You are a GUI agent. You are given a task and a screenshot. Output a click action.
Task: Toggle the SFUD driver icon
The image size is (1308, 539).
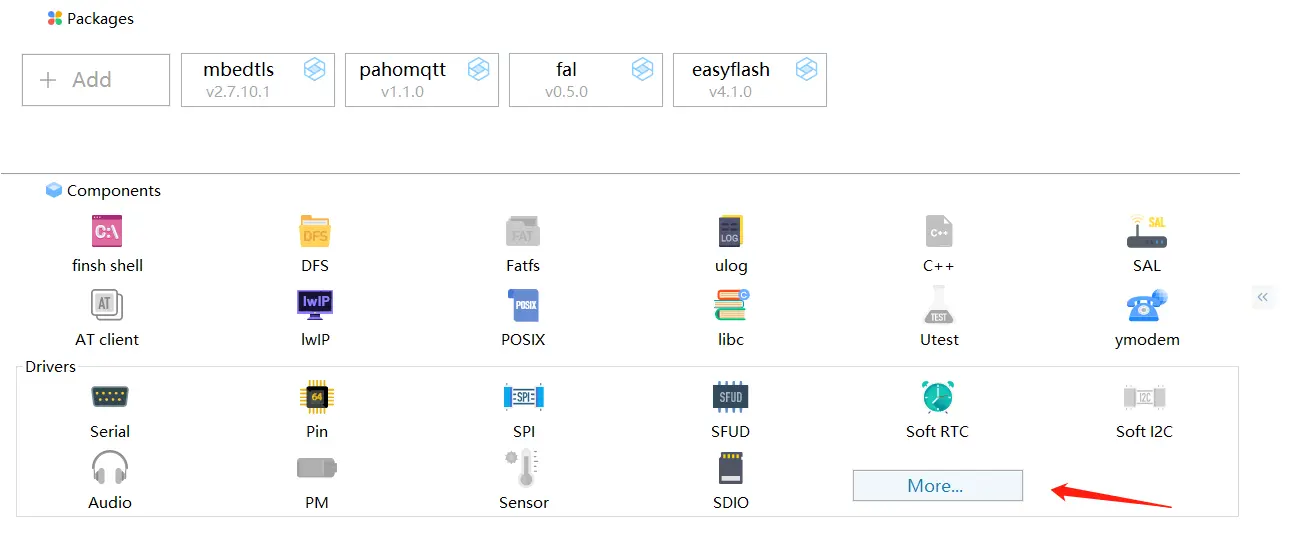[730, 397]
